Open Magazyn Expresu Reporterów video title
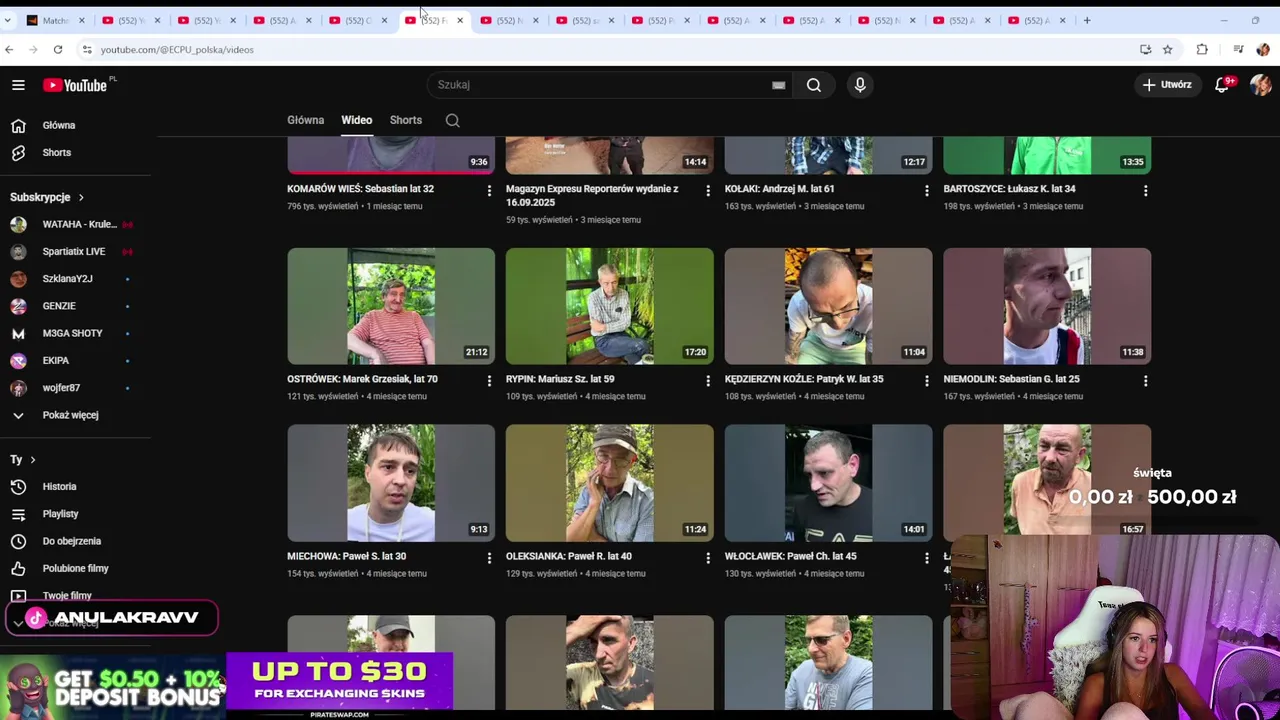 pyautogui.click(x=592, y=195)
